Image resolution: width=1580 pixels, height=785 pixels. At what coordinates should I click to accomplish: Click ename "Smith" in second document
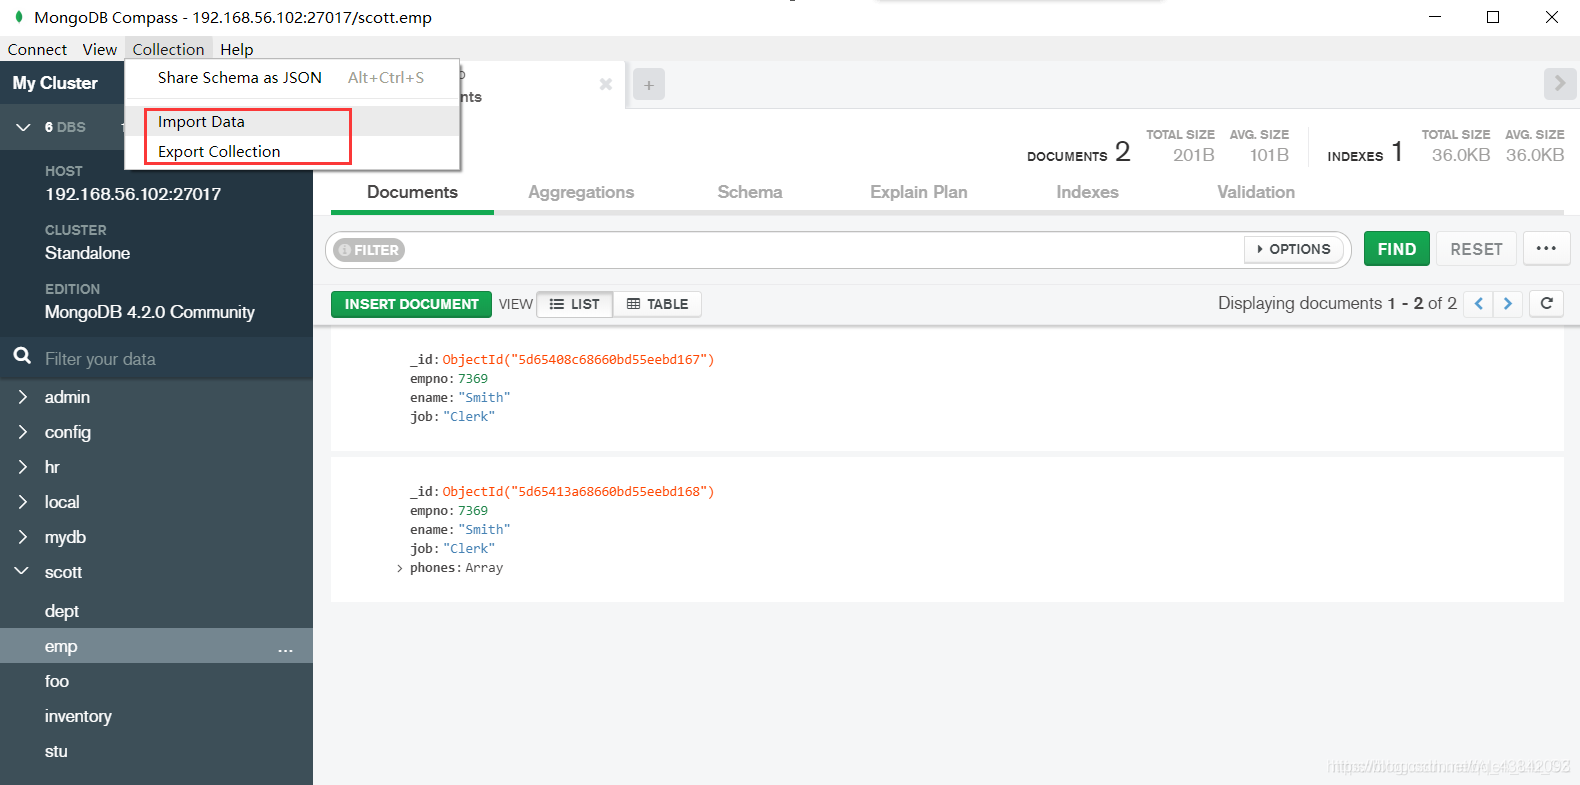(x=484, y=529)
